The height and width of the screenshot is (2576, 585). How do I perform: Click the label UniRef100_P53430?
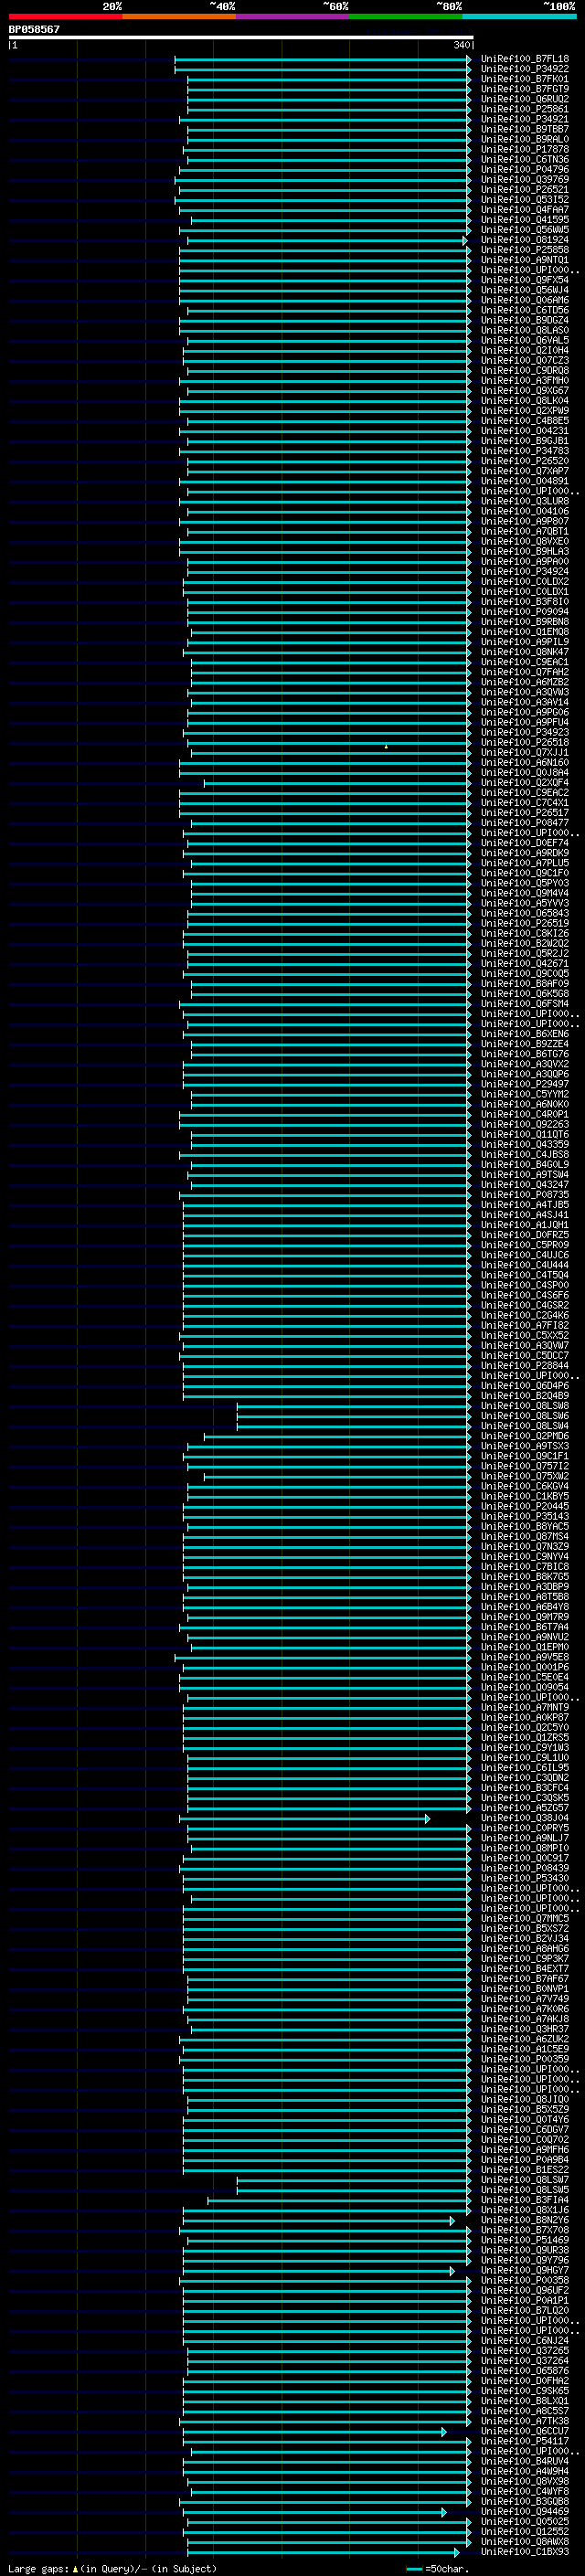[x=524, y=1878]
